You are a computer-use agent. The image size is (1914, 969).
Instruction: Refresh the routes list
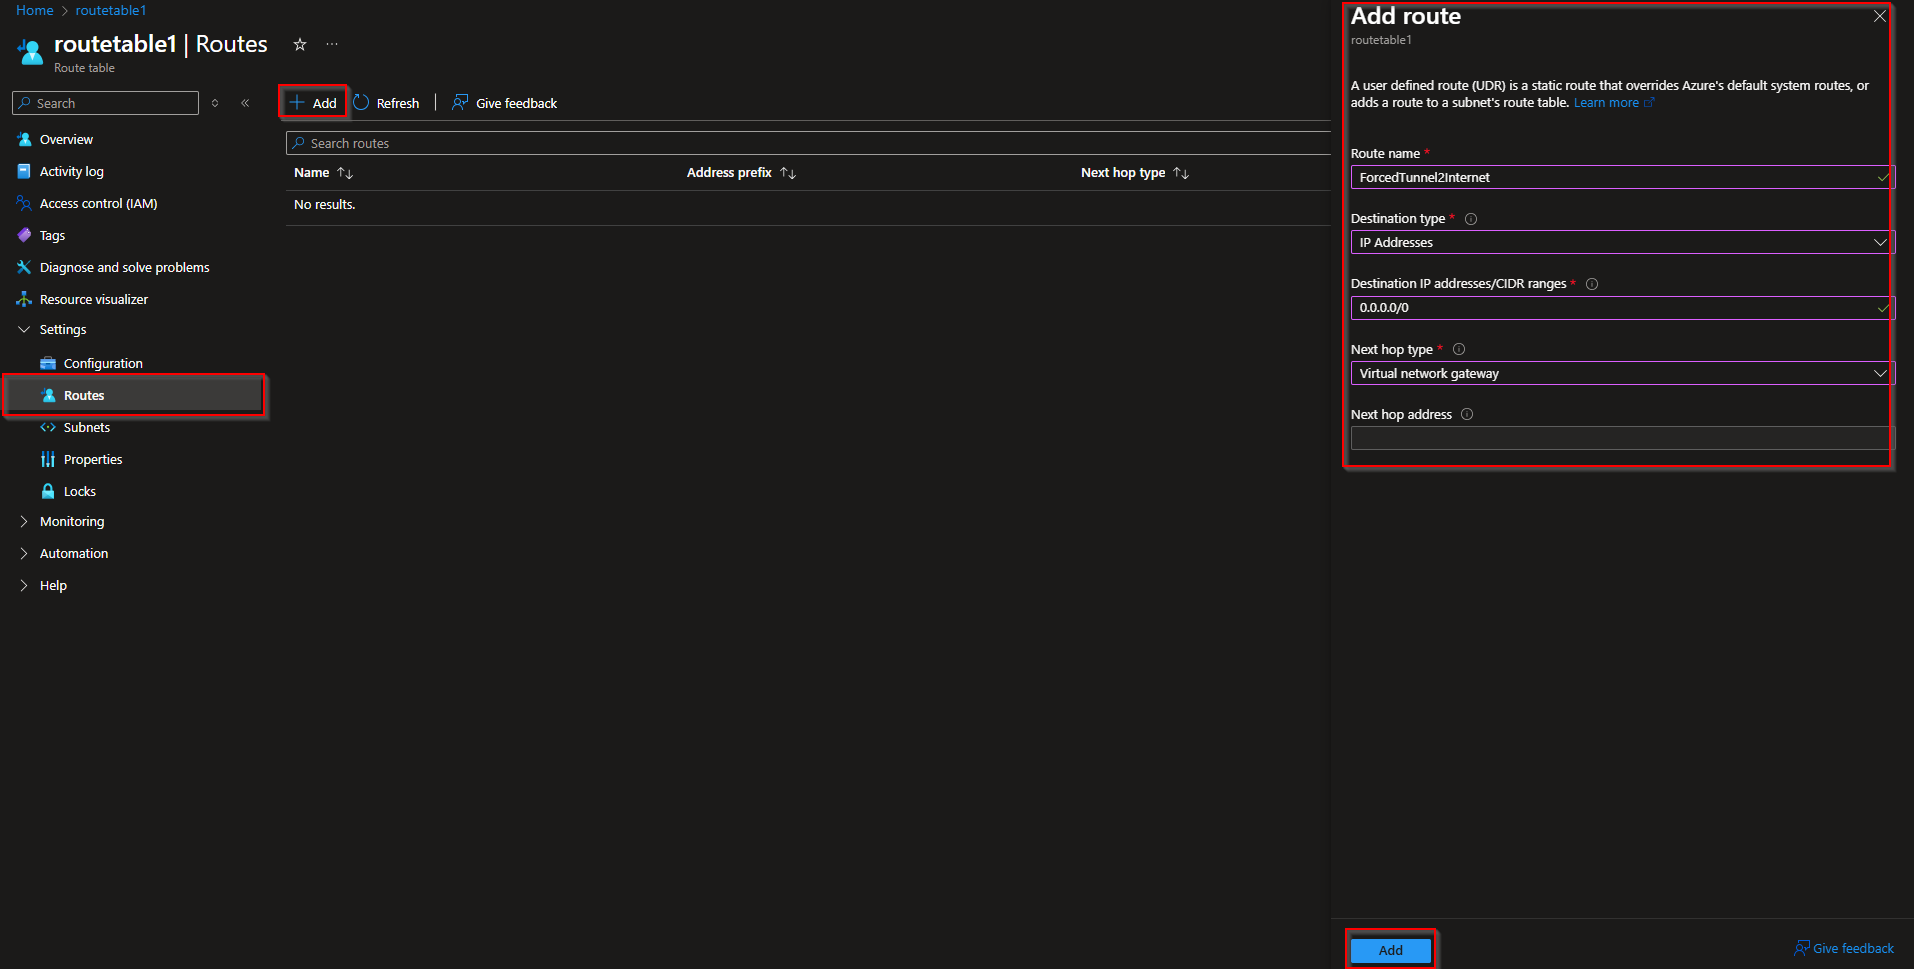click(387, 103)
